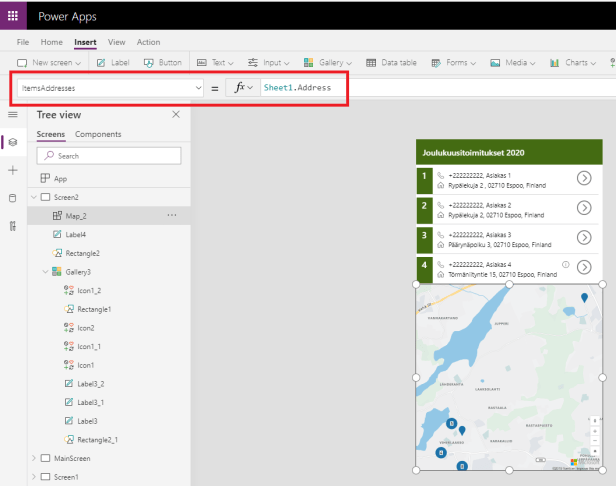Screen dimensions: 616x486
Task: Click the more options ellipsis for Map_2
Action: pyautogui.click(x=172, y=215)
